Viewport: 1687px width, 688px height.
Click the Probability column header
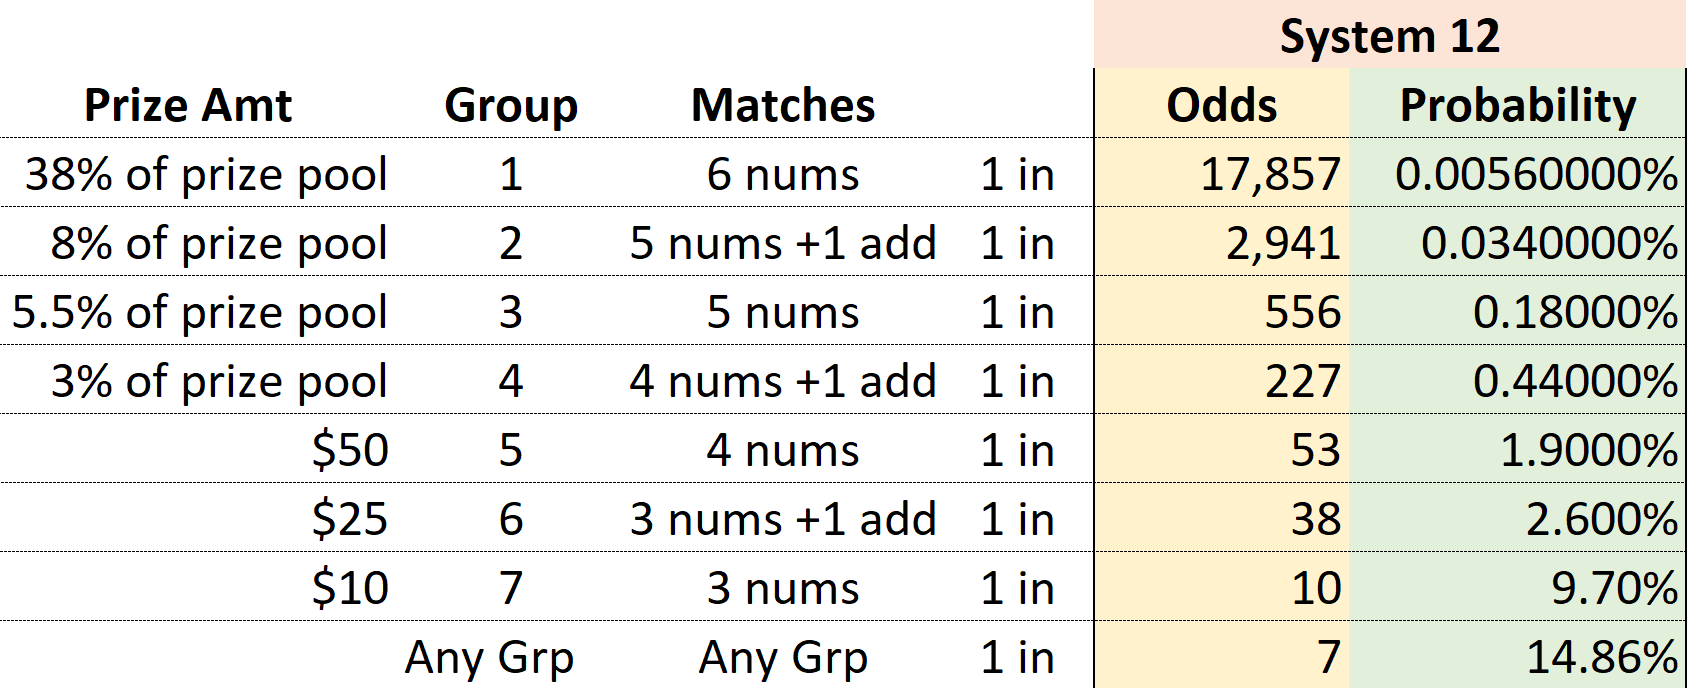point(1517,104)
